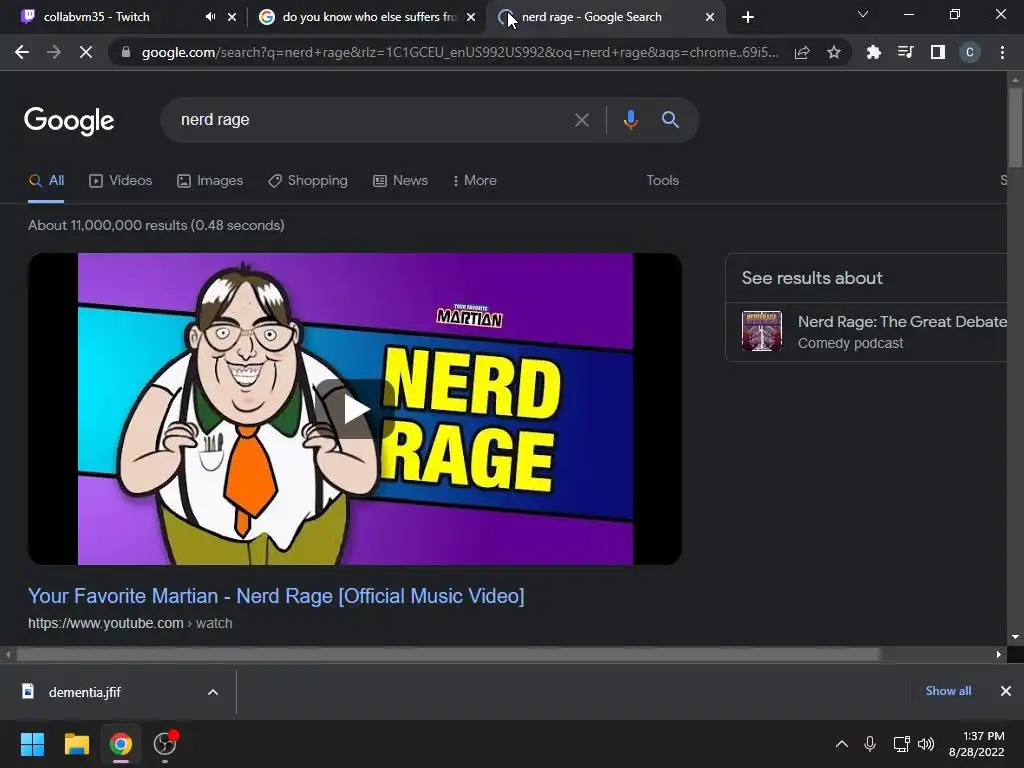Image resolution: width=1024 pixels, height=768 pixels.
Task: Click the padlock site info icon
Action: (x=126, y=52)
